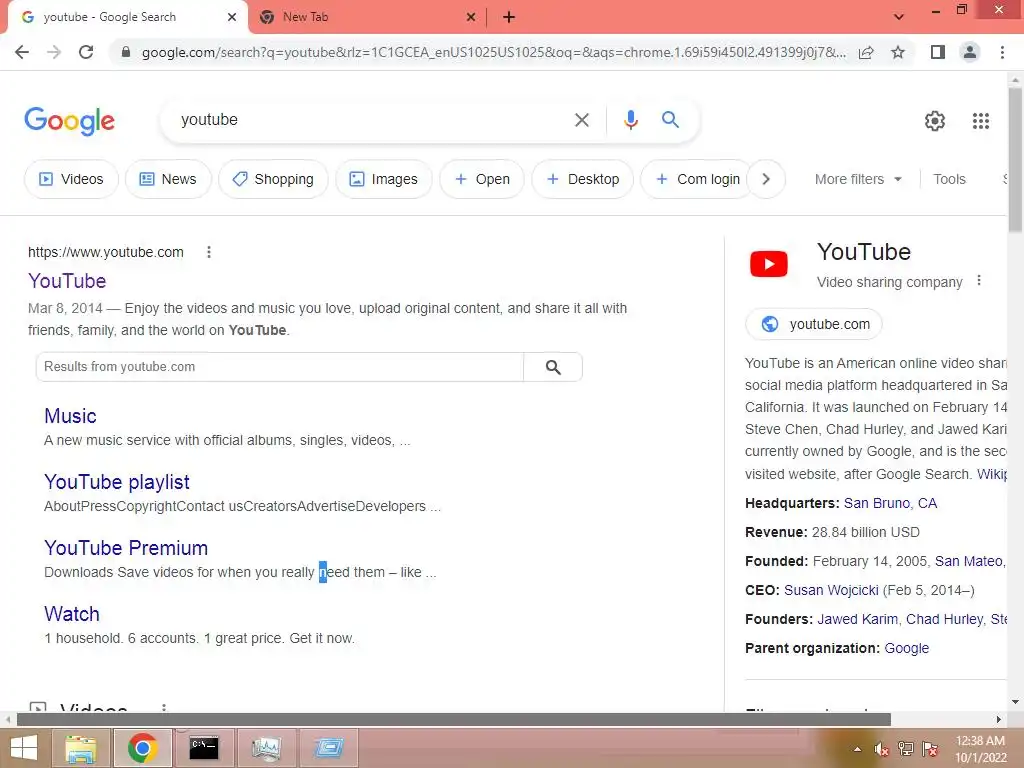
Task: Bookmark this page with the star icon
Action: 898,52
